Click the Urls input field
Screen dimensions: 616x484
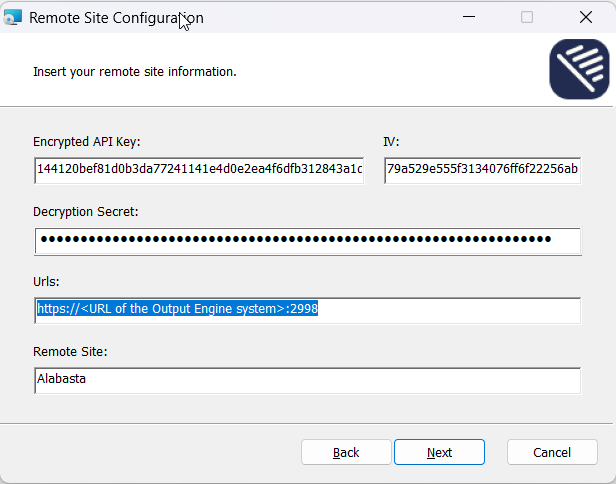tap(308, 310)
